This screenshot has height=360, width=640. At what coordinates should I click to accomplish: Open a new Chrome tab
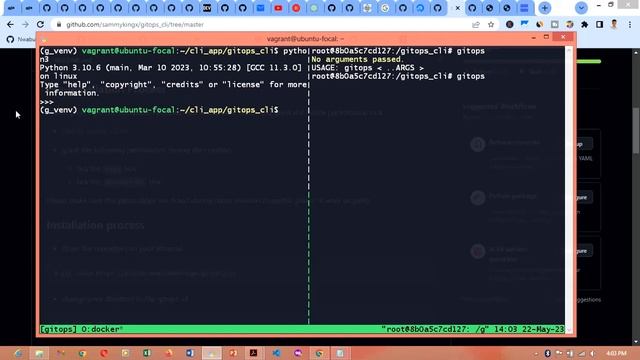coord(544,8)
